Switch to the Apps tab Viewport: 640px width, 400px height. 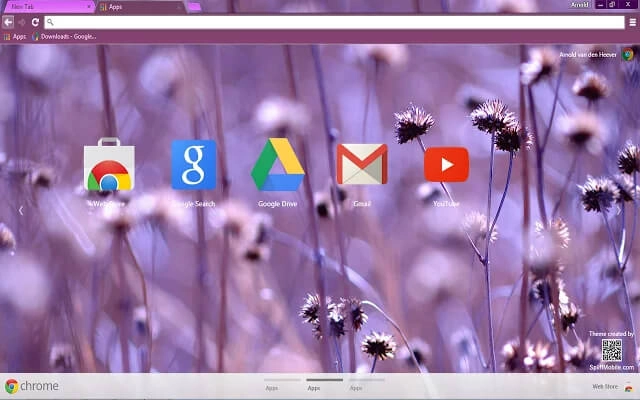[x=141, y=7]
